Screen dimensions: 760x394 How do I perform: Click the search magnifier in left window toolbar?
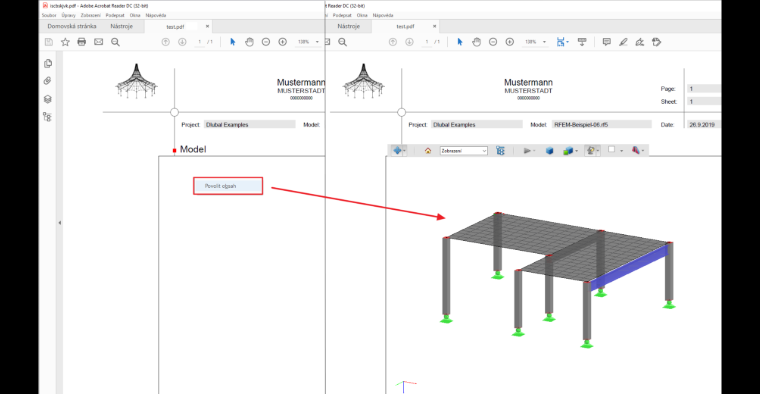(x=115, y=42)
